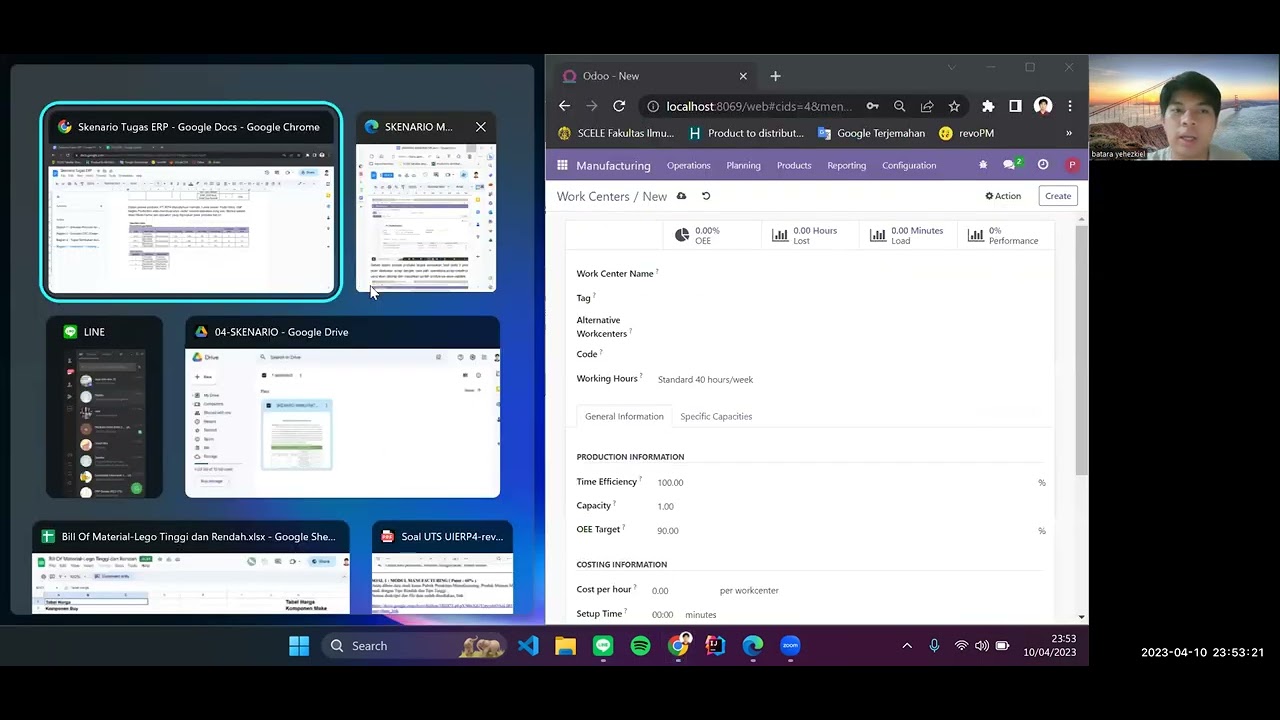Save the work center record manually (cloud icon)
The width and height of the screenshot is (1280, 720).
click(682, 196)
